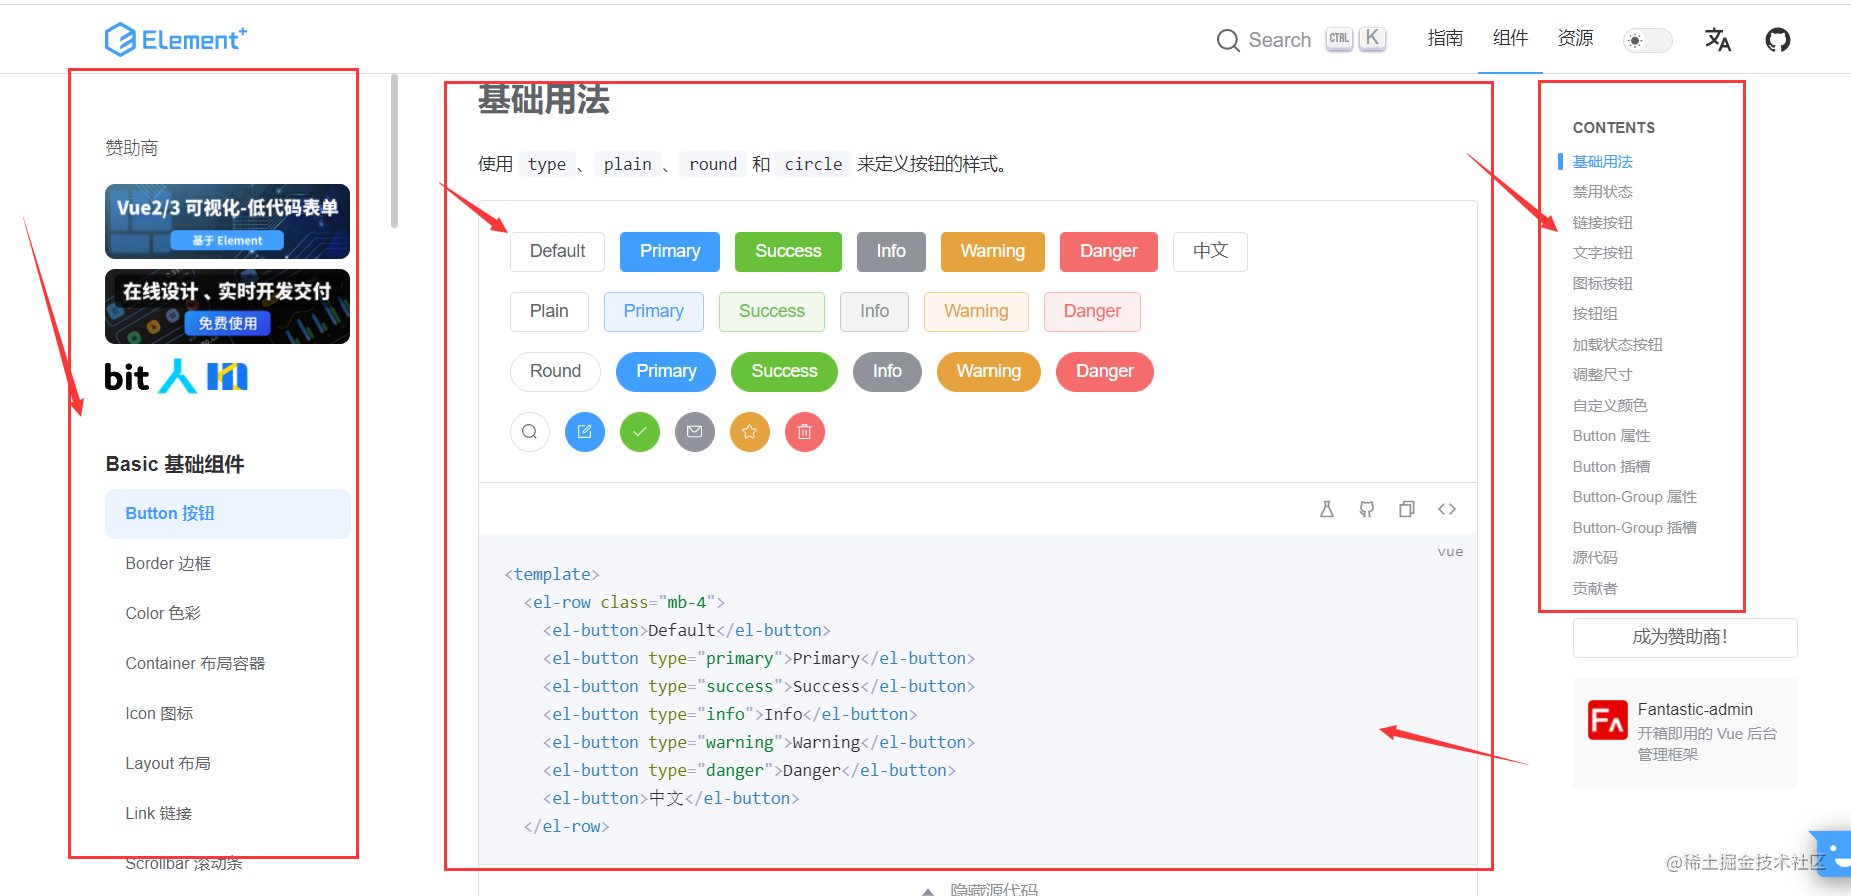Click the green circular check icon button
The height and width of the screenshot is (896, 1851).
640,432
